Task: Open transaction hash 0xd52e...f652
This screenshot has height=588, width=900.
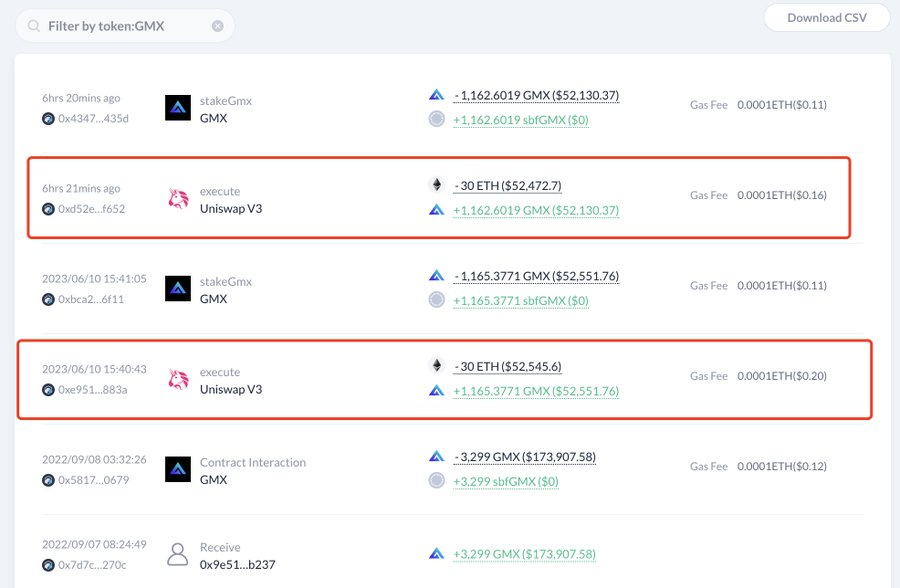Action: [x=91, y=209]
